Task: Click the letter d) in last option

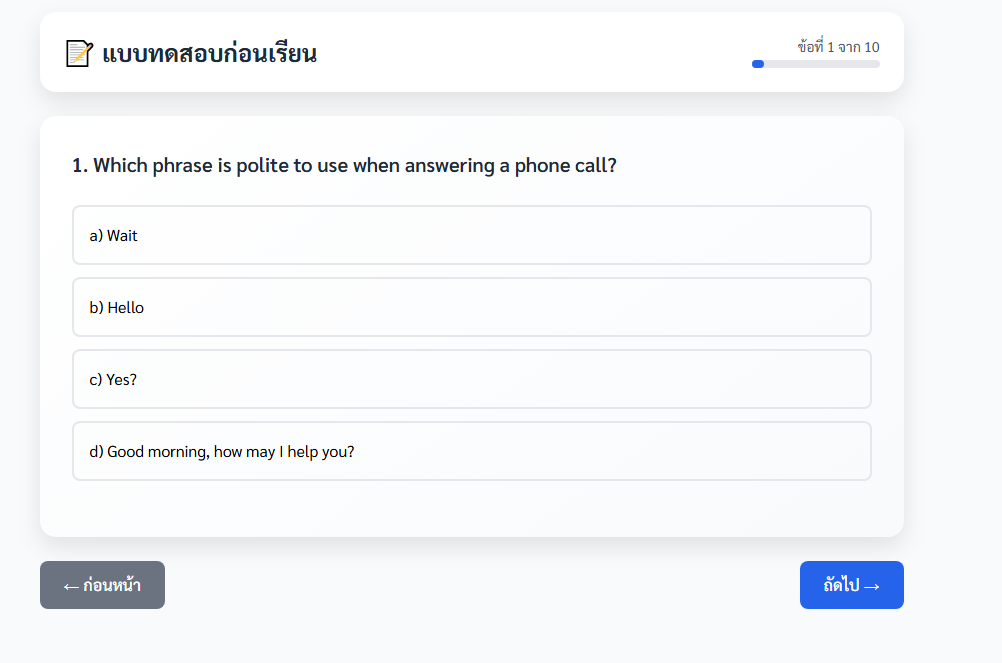Action: [x=96, y=452]
